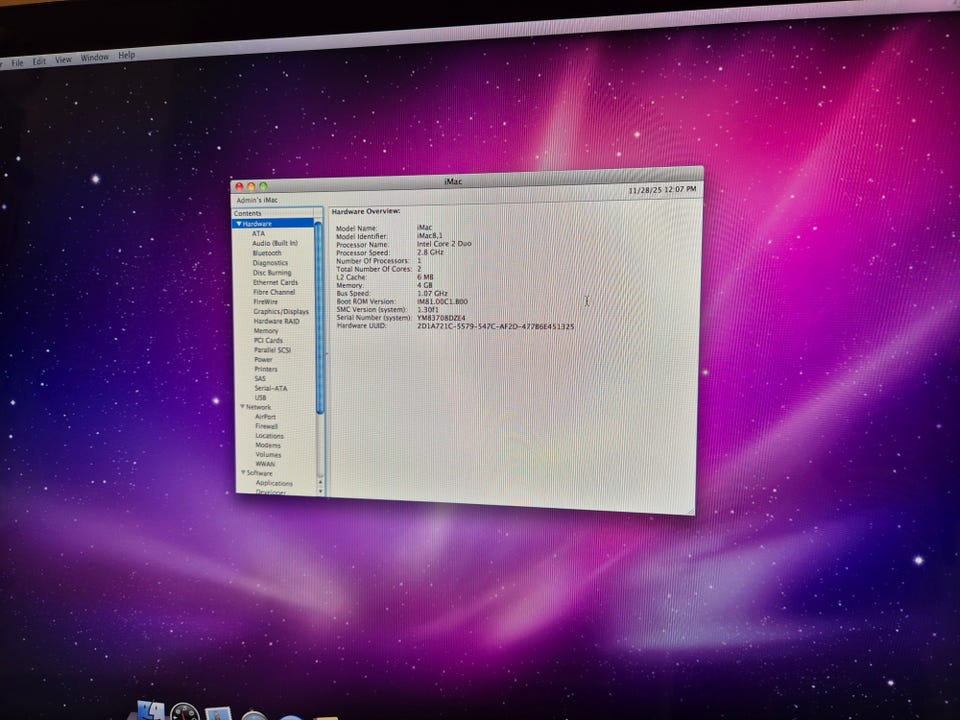Screen dimensions: 960x720
Task: Click the Model Identifier value iMac8,1
Action: pyautogui.click(x=429, y=236)
